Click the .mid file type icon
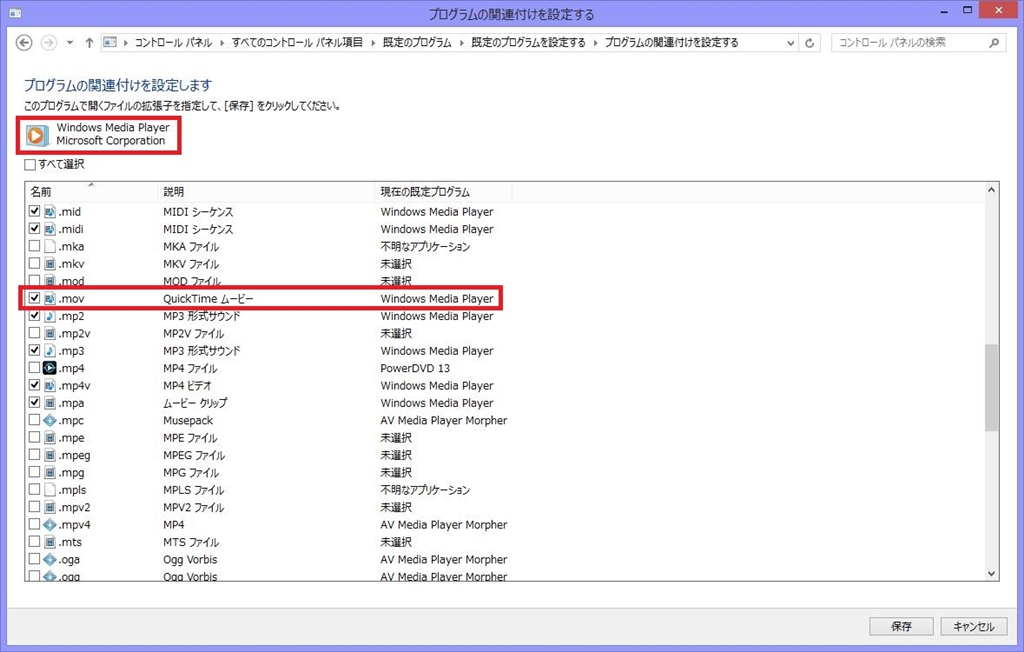1024x652 pixels. pos(50,211)
